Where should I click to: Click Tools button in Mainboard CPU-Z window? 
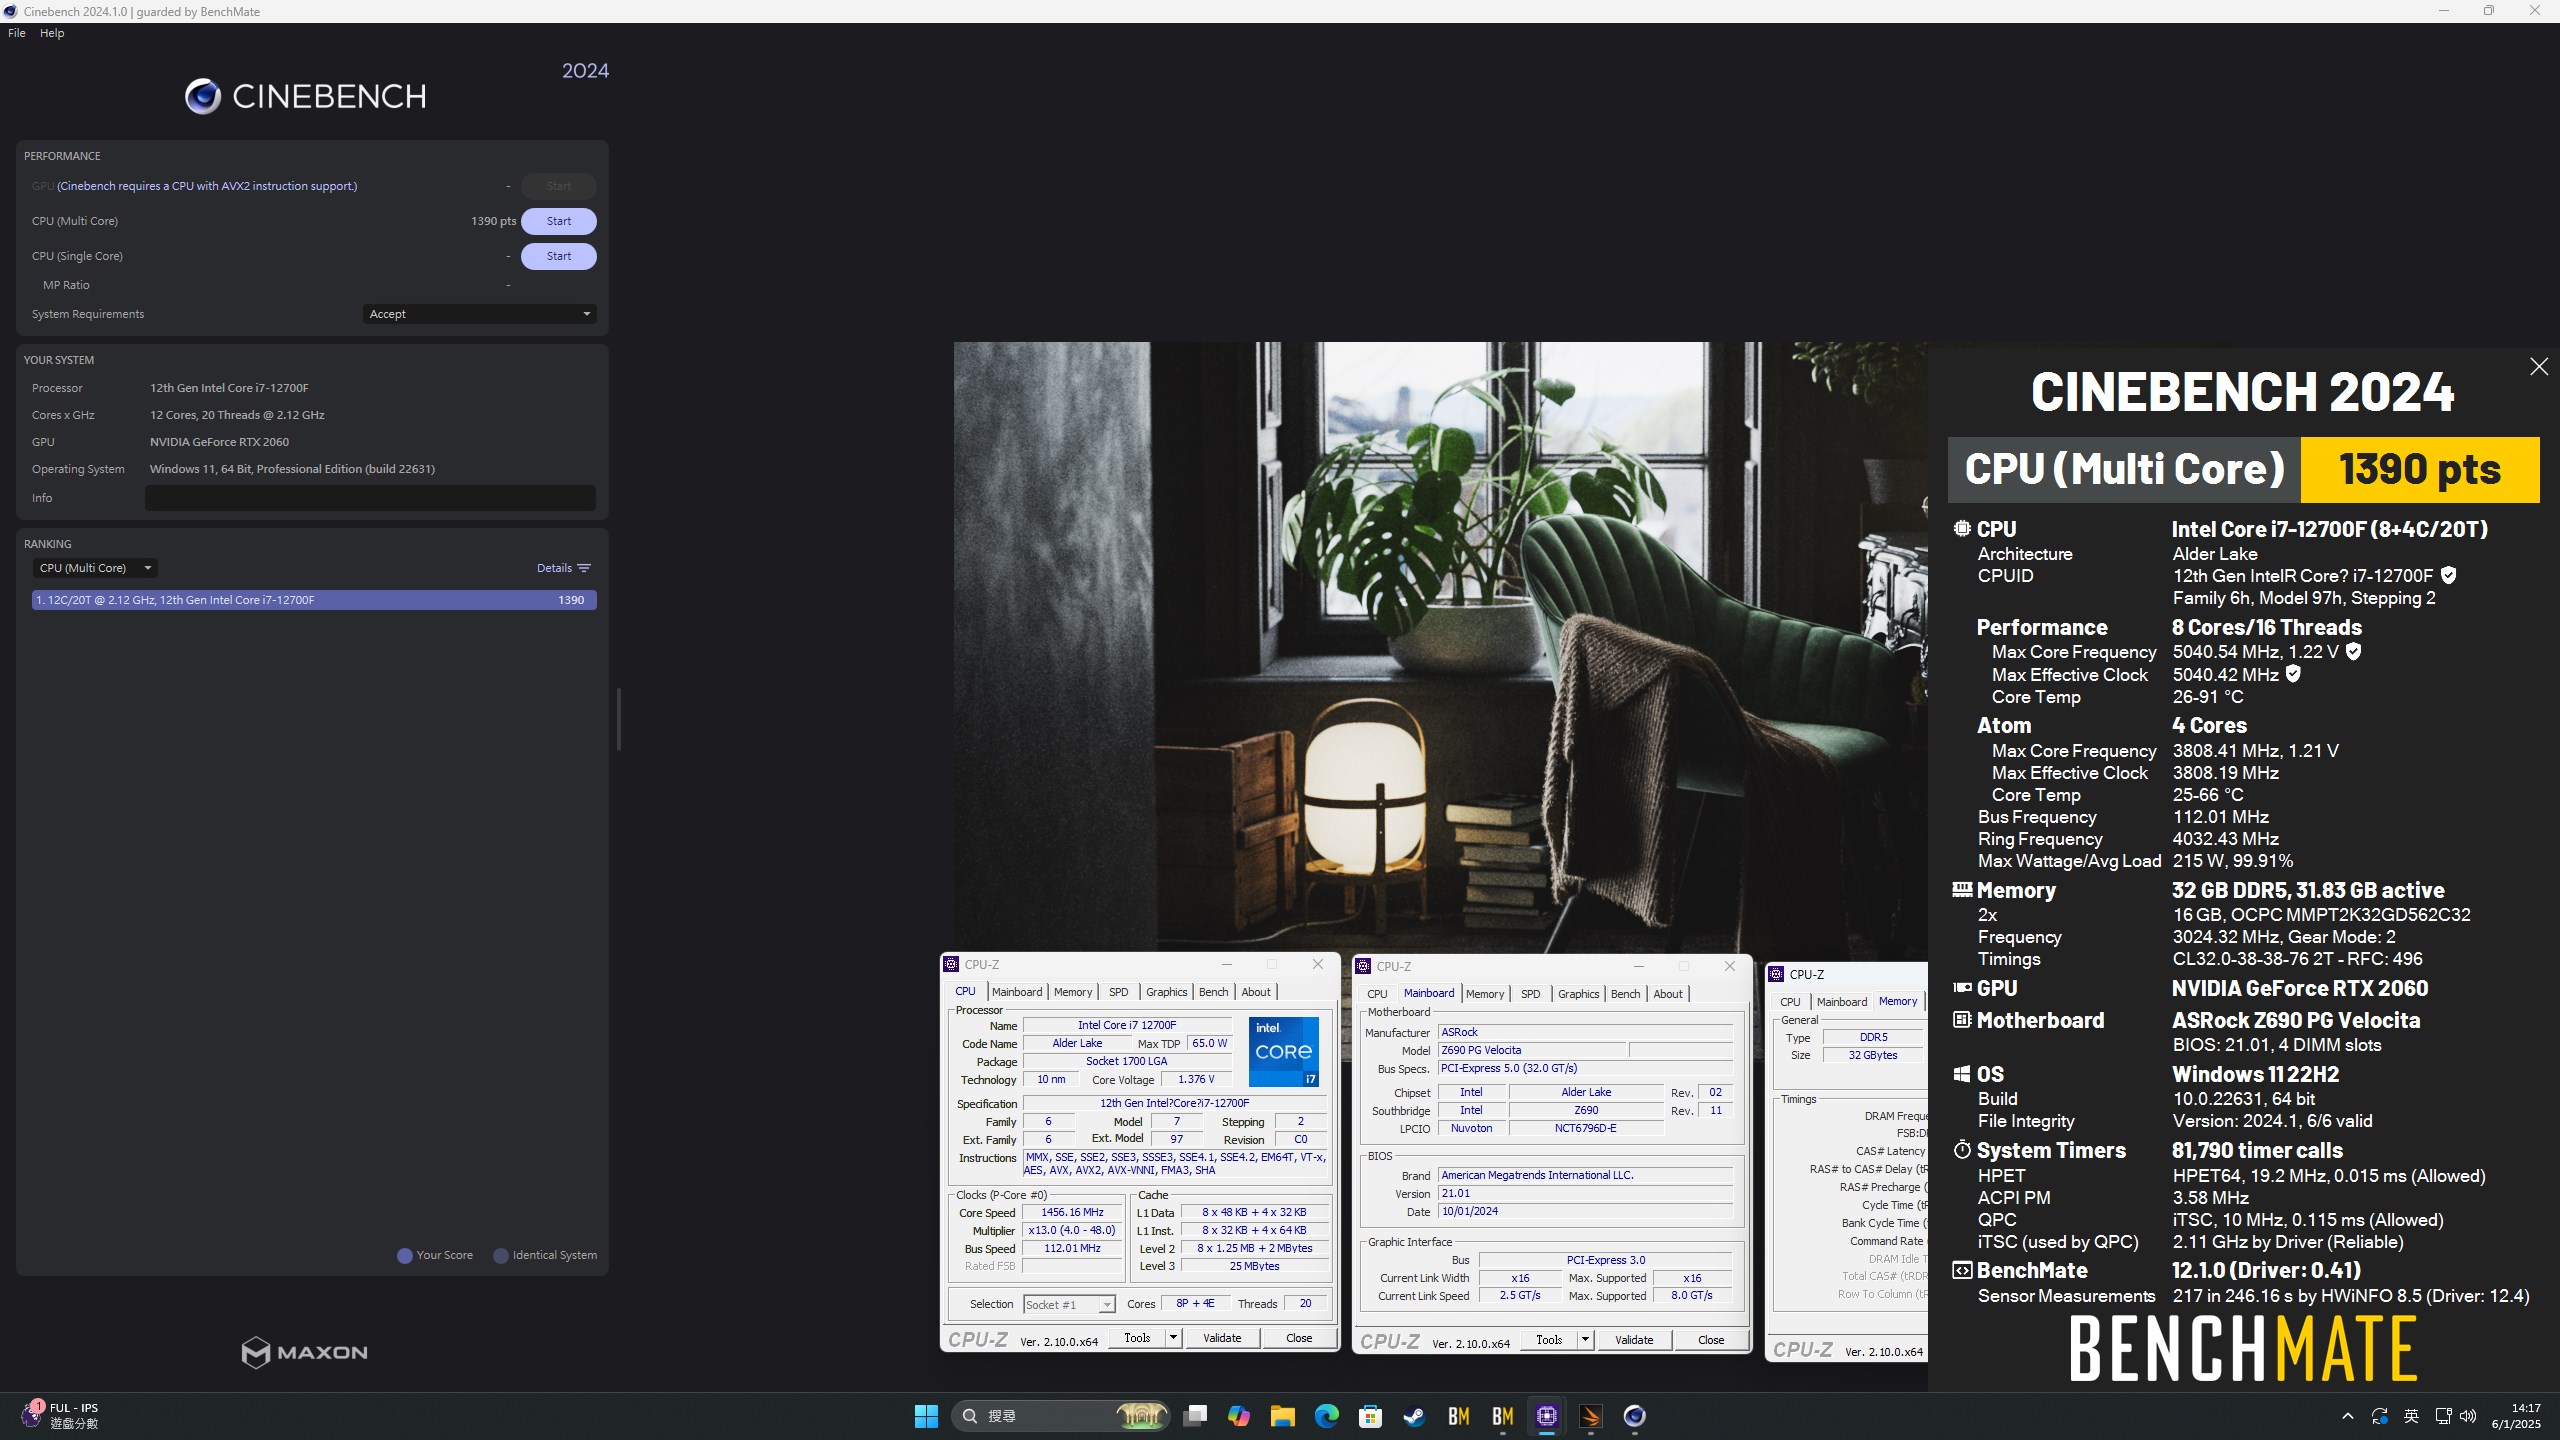click(1548, 1340)
